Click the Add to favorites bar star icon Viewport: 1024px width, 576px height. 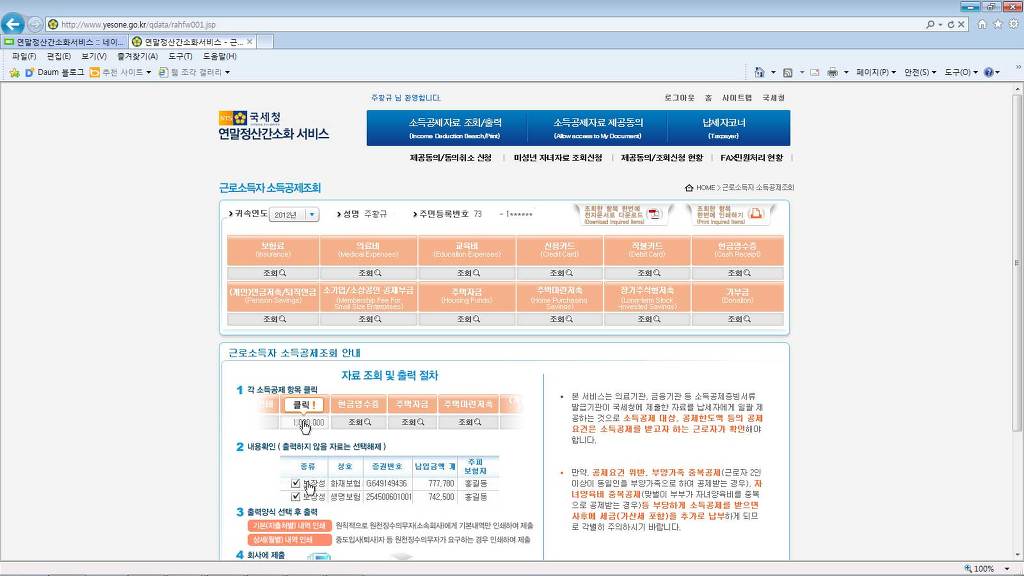[x=14, y=72]
